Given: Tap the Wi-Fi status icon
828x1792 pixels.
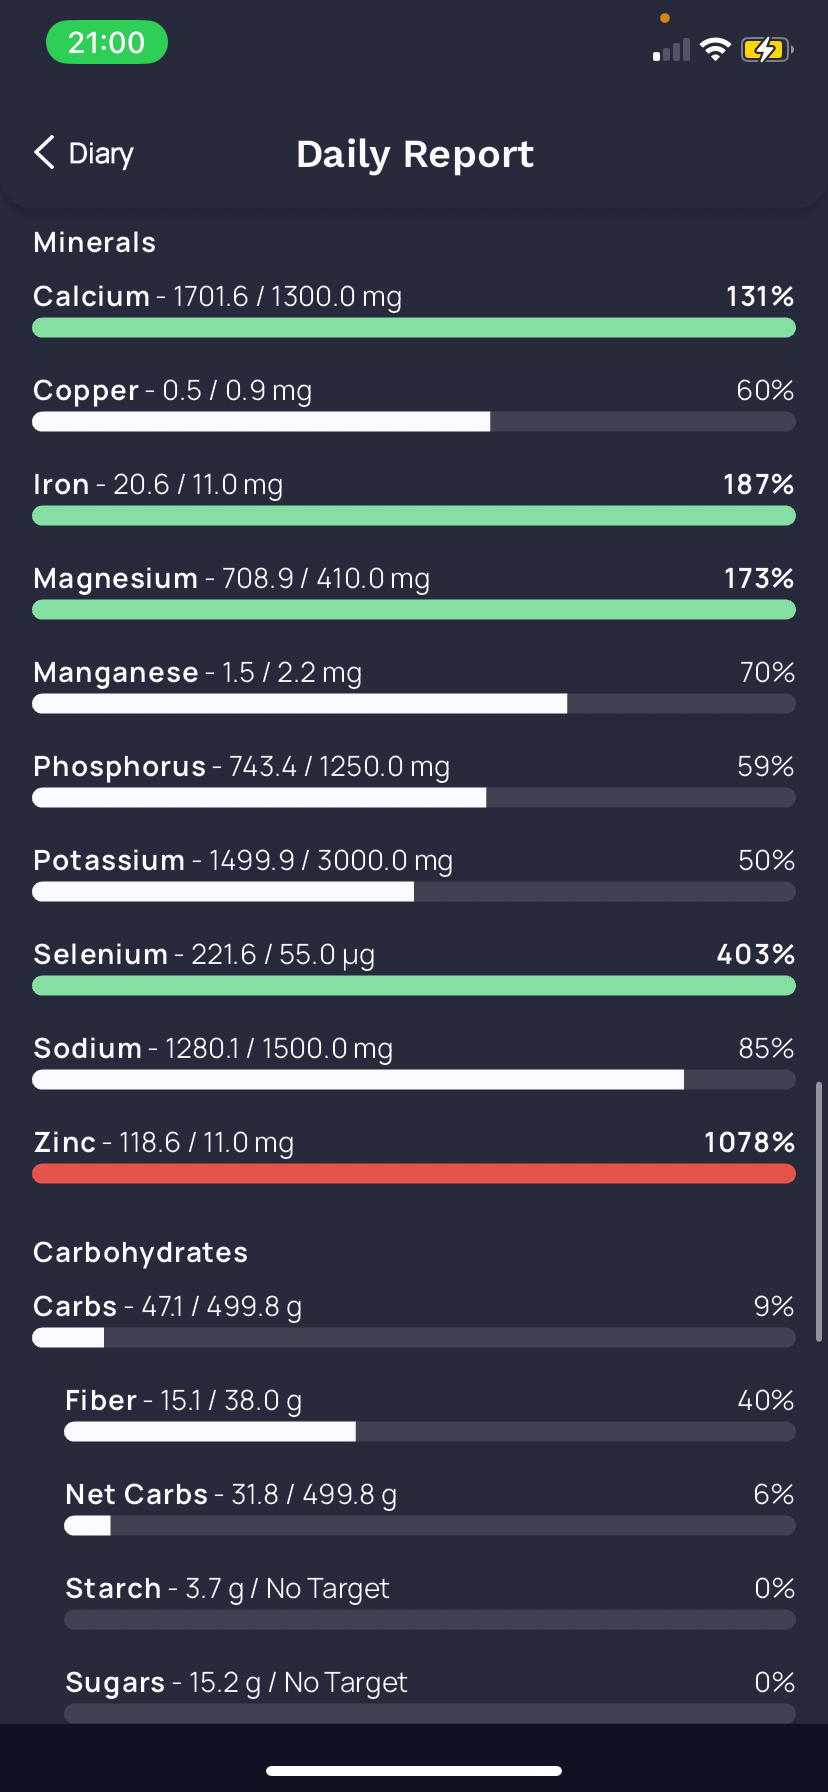Looking at the screenshot, I should 715,49.
